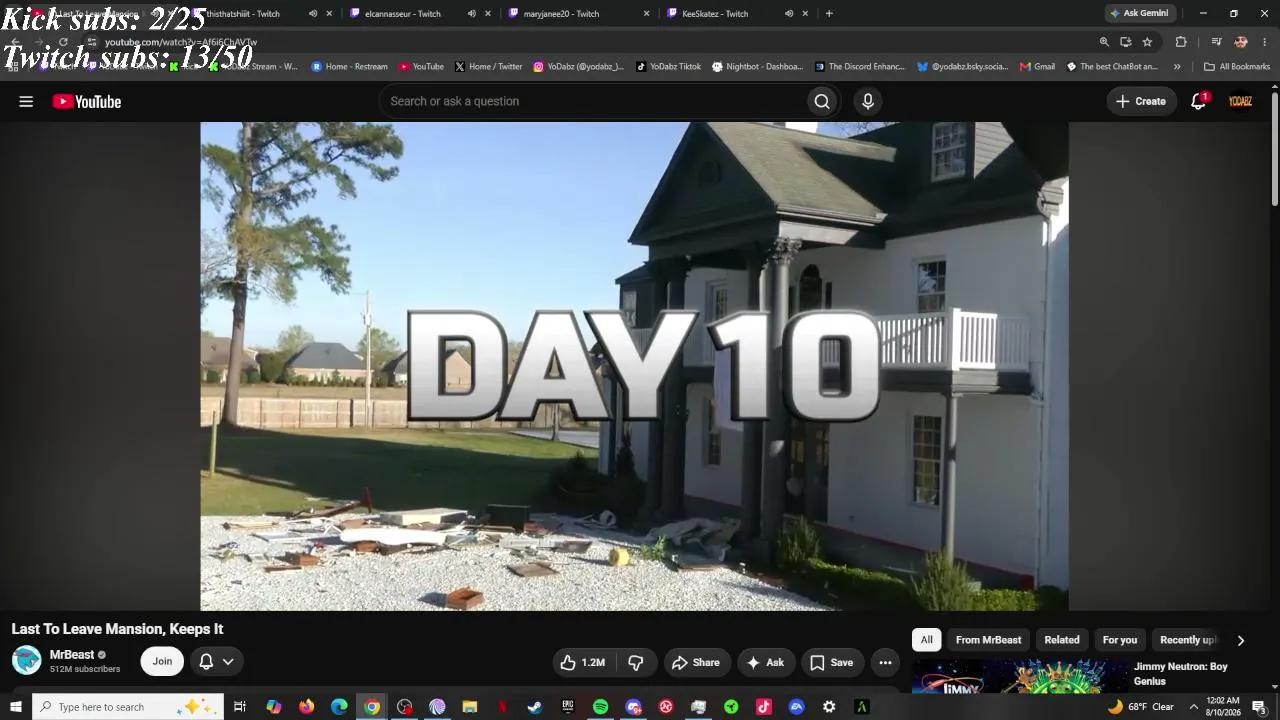Image resolution: width=1280 pixels, height=720 pixels.
Task: Open the Home - Restream bookmark
Action: point(349,67)
